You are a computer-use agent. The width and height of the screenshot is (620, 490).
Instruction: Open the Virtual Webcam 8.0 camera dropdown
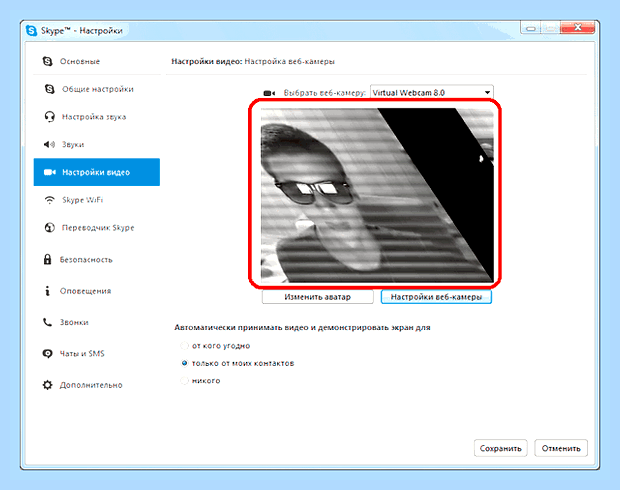tap(431, 93)
